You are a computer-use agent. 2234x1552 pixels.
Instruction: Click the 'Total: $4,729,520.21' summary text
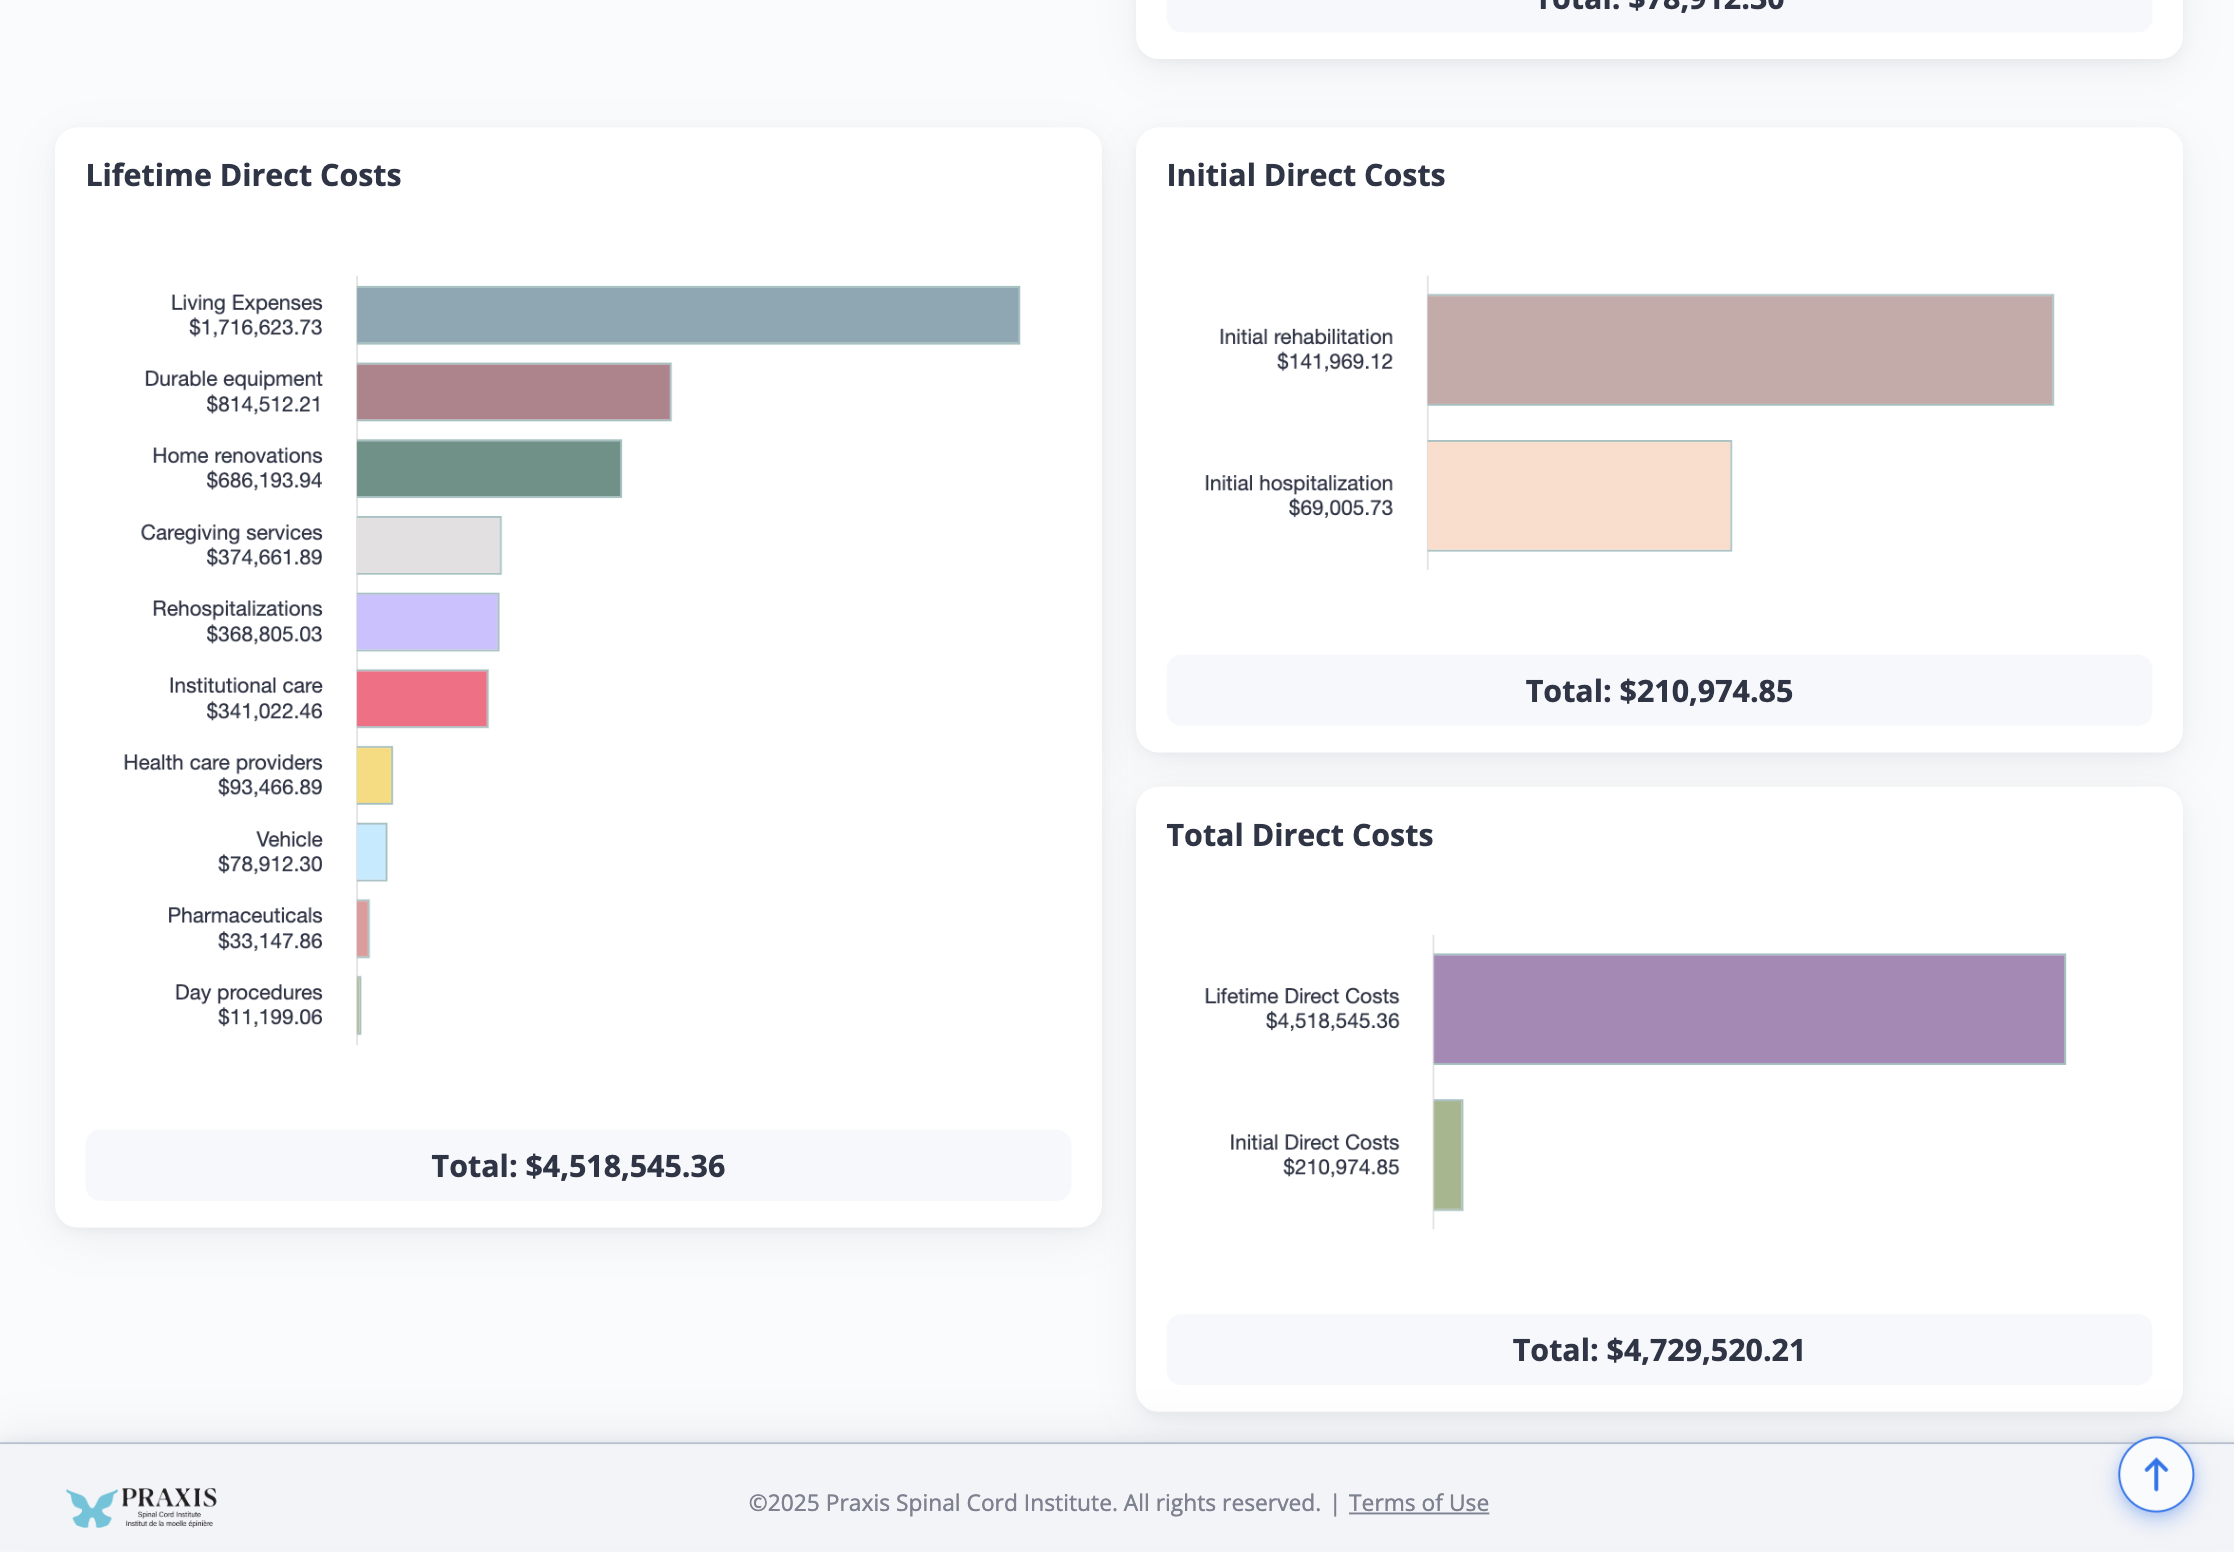coord(1659,1350)
